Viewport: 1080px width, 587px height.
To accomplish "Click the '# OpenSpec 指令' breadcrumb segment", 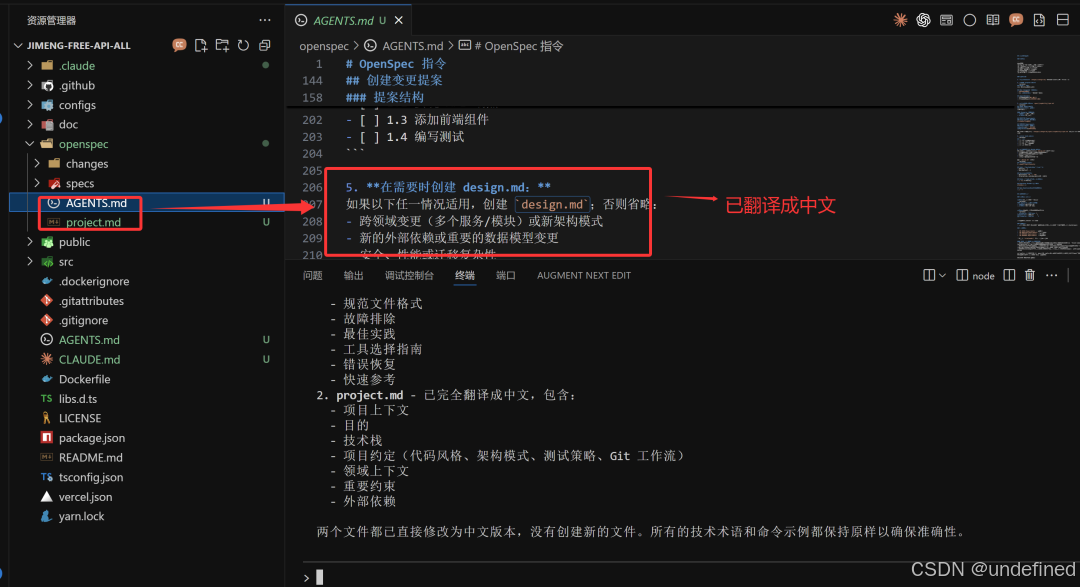I will tap(519, 46).
